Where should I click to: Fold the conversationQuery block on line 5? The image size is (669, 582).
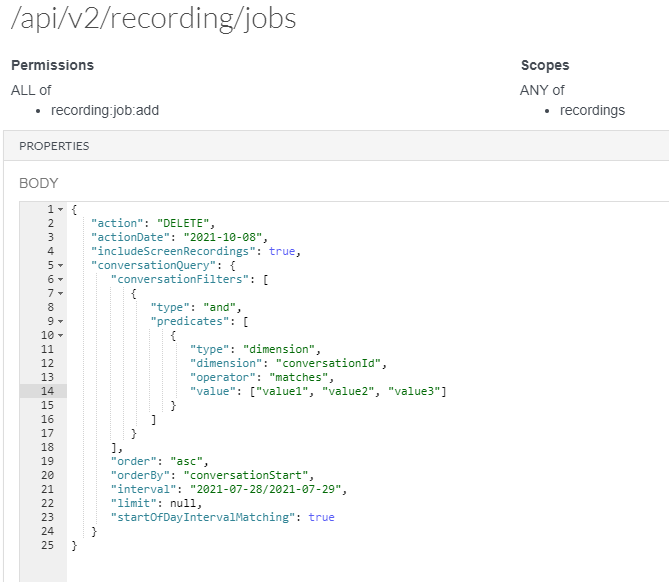(x=61, y=265)
